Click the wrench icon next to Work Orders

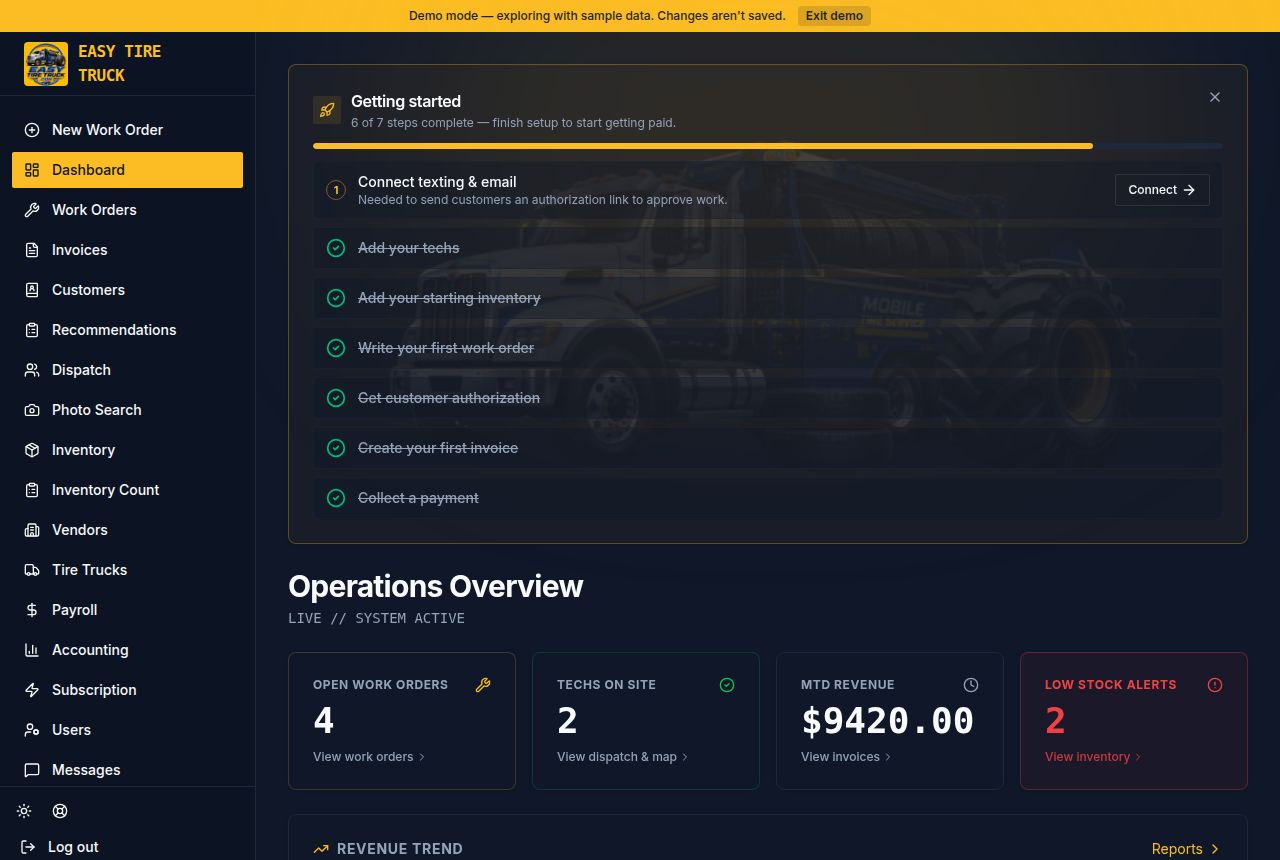[x=32, y=210]
